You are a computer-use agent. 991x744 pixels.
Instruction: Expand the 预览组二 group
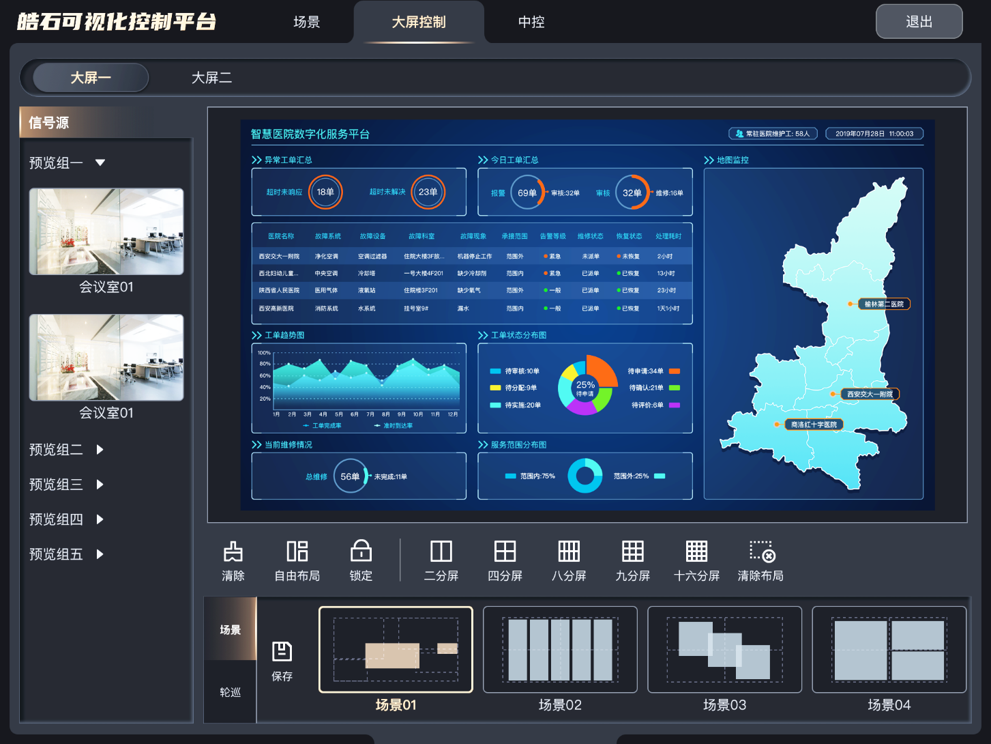click(100, 450)
